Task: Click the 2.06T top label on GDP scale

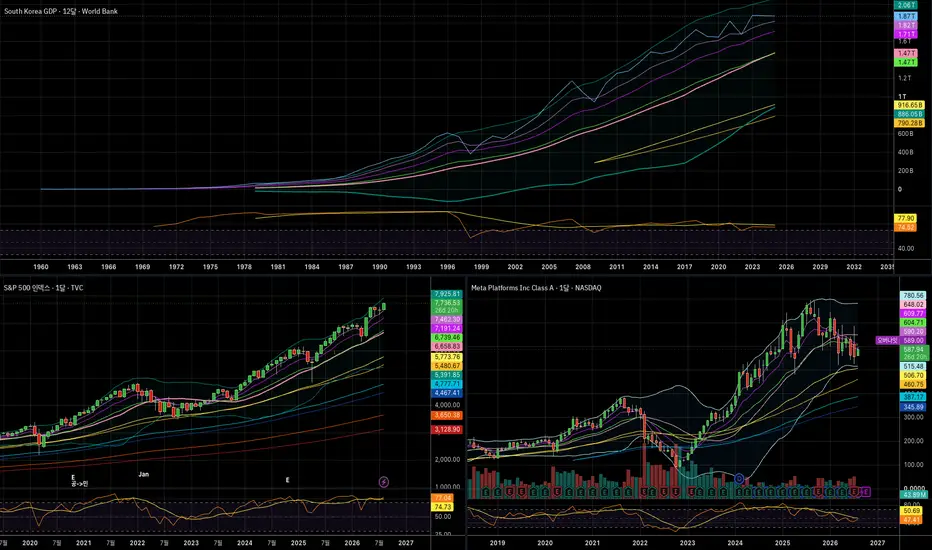Action: pyautogui.click(x=906, y=5)
